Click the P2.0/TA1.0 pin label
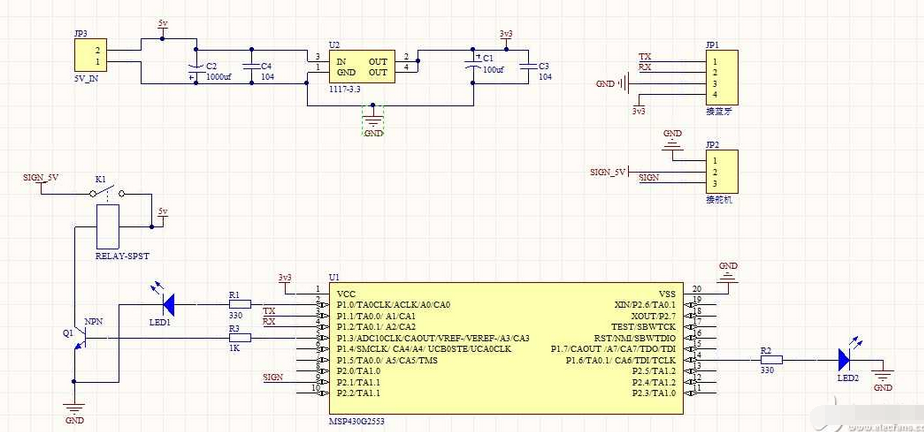Image resolution: width=924 pixels, height=432 pixels. pyautogui.click(x=359, y=371)
